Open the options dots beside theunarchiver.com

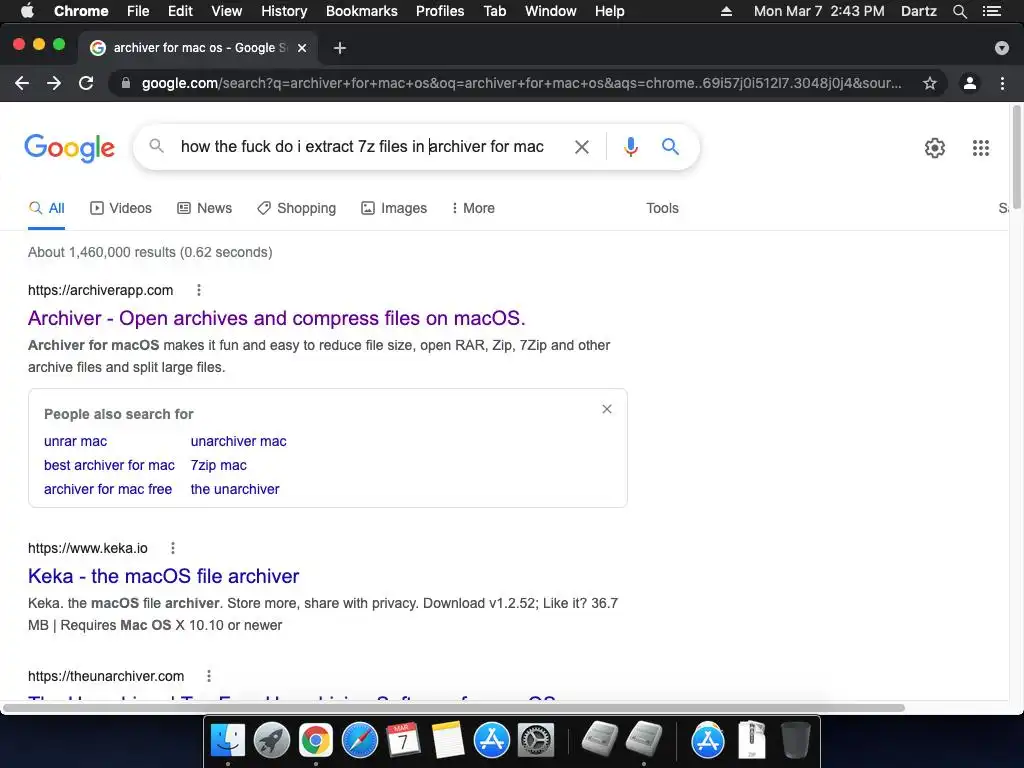point(209,676)
